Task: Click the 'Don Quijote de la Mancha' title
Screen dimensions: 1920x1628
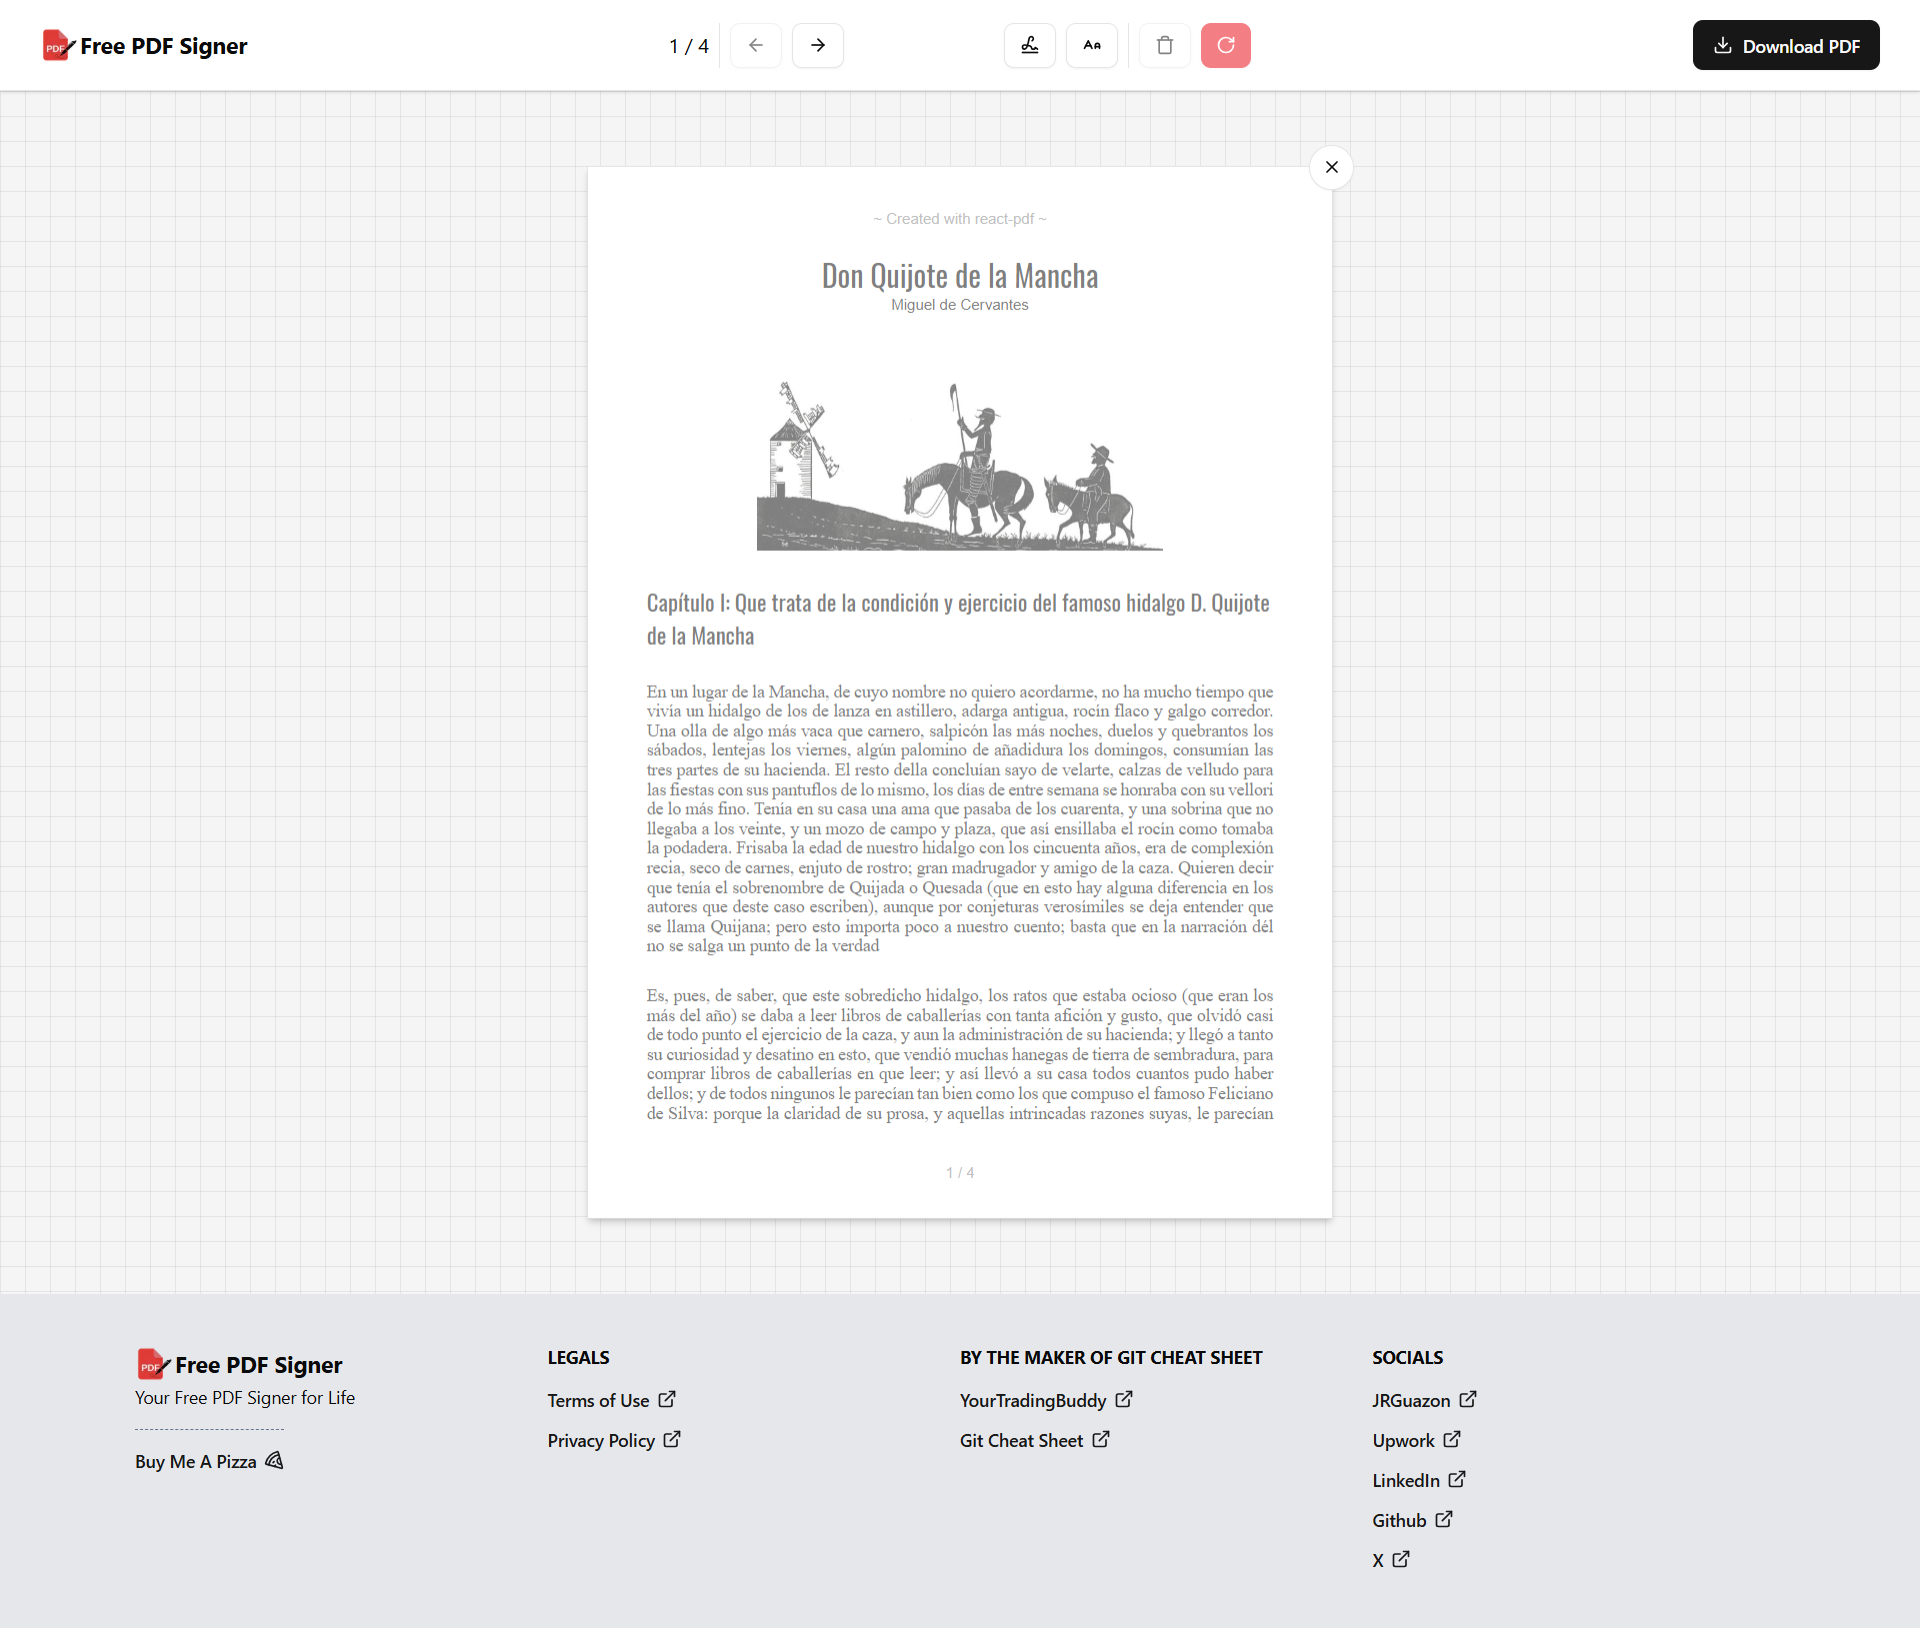Action: pyautogui.click(x=960, y=275)
